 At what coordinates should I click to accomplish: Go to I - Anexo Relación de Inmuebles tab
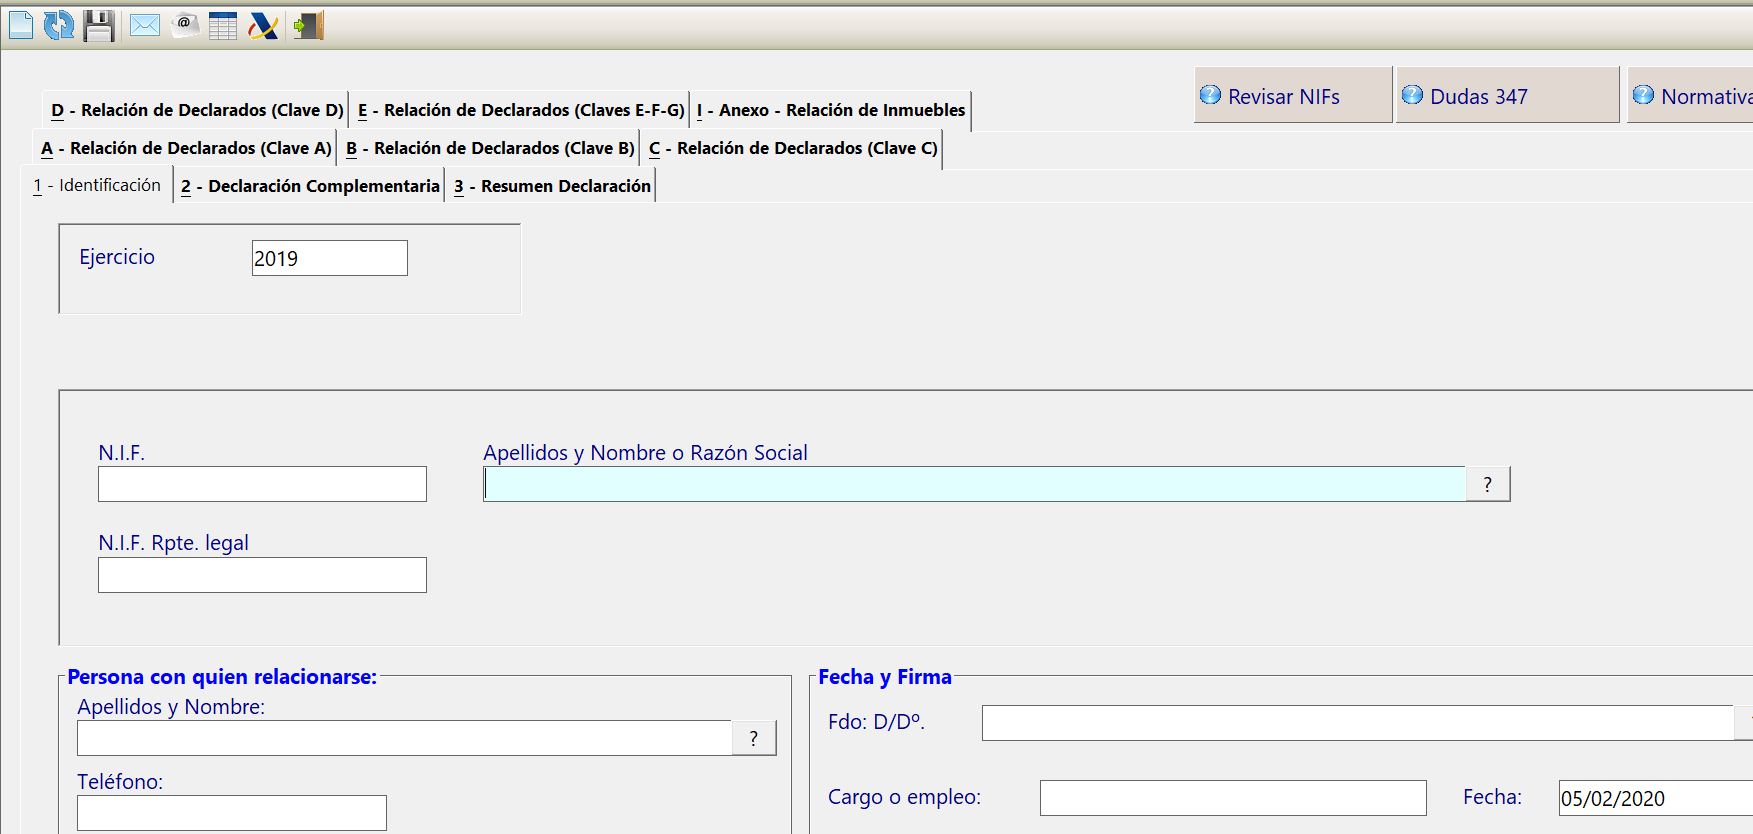(x=831, y=110)
